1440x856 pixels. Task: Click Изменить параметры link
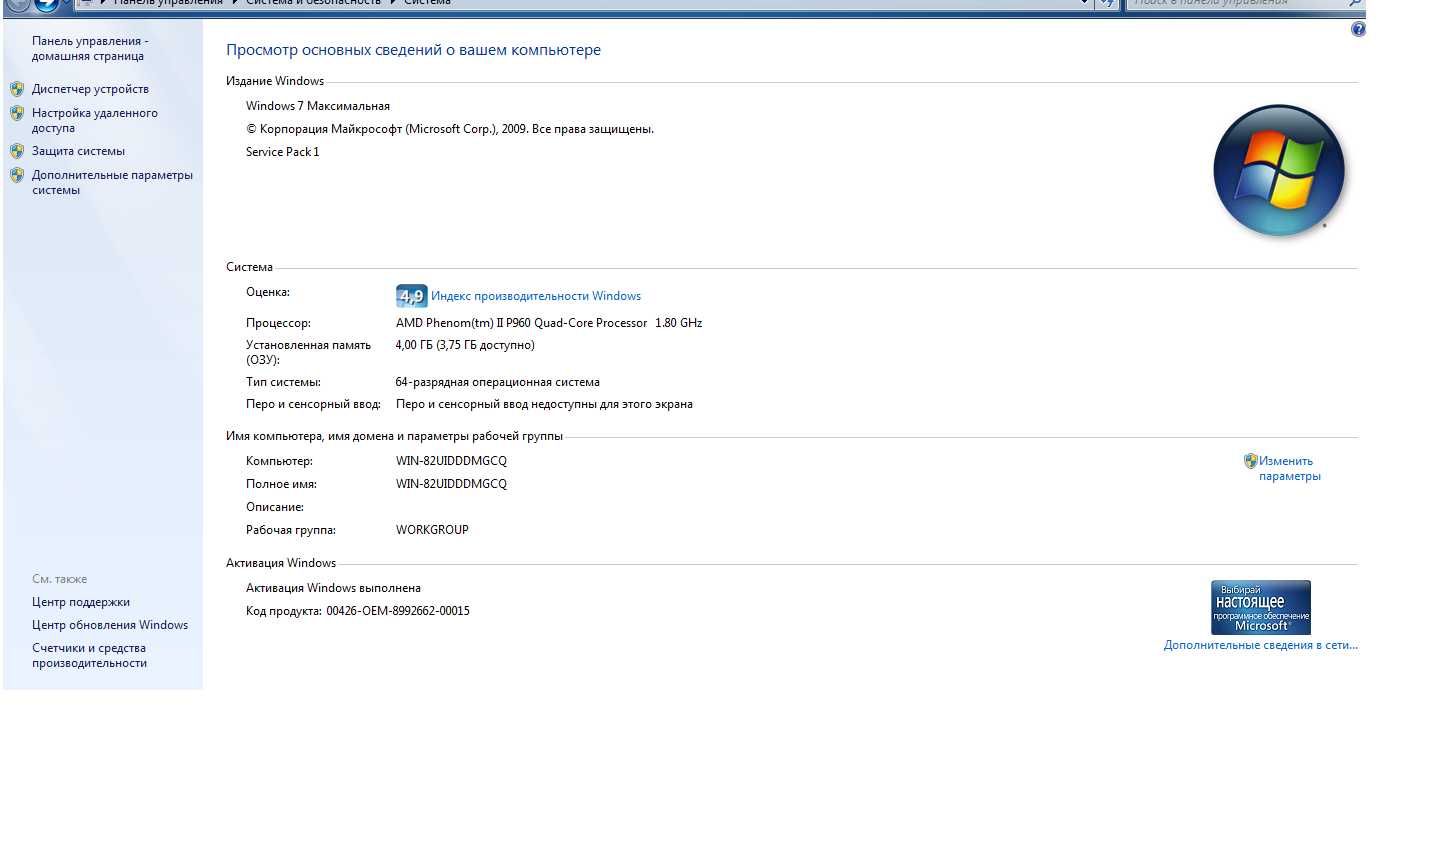tap(1290, 468)
